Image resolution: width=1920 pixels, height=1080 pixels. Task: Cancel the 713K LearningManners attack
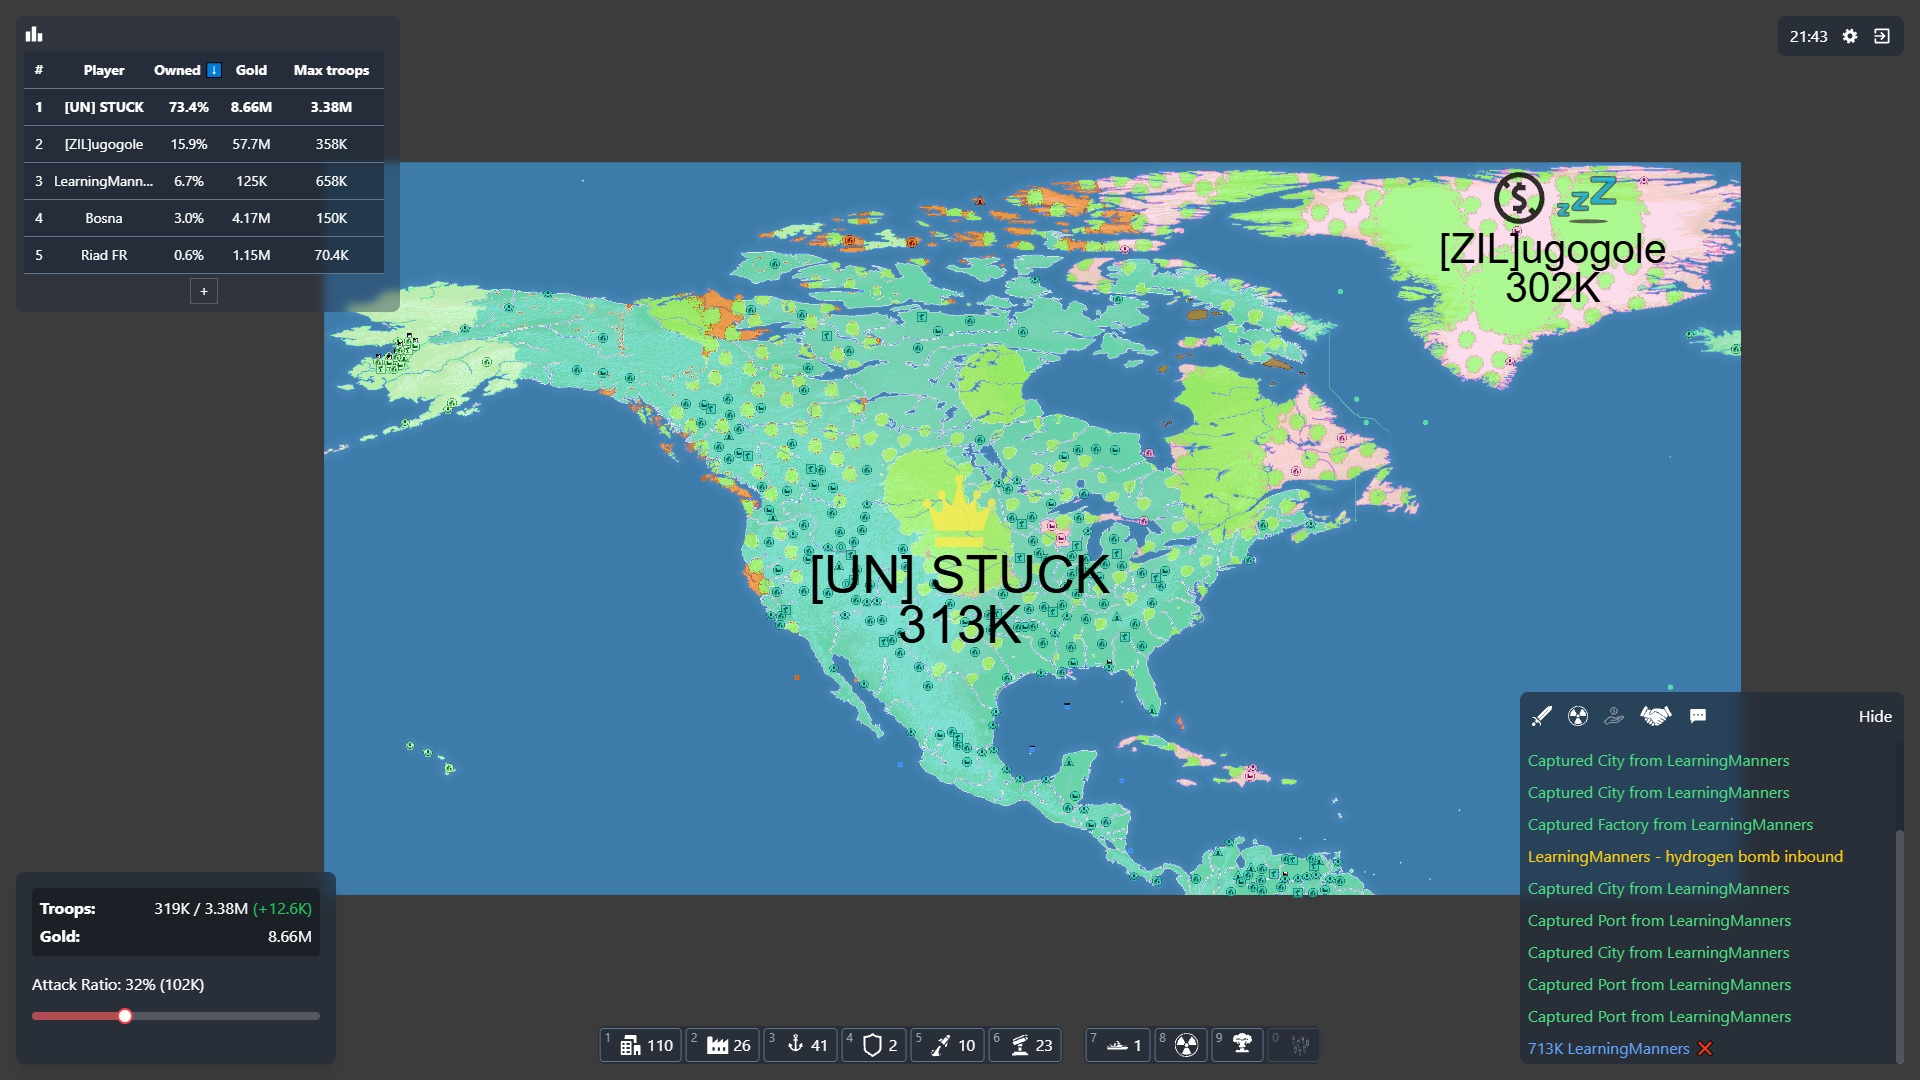[1705, 1048]
